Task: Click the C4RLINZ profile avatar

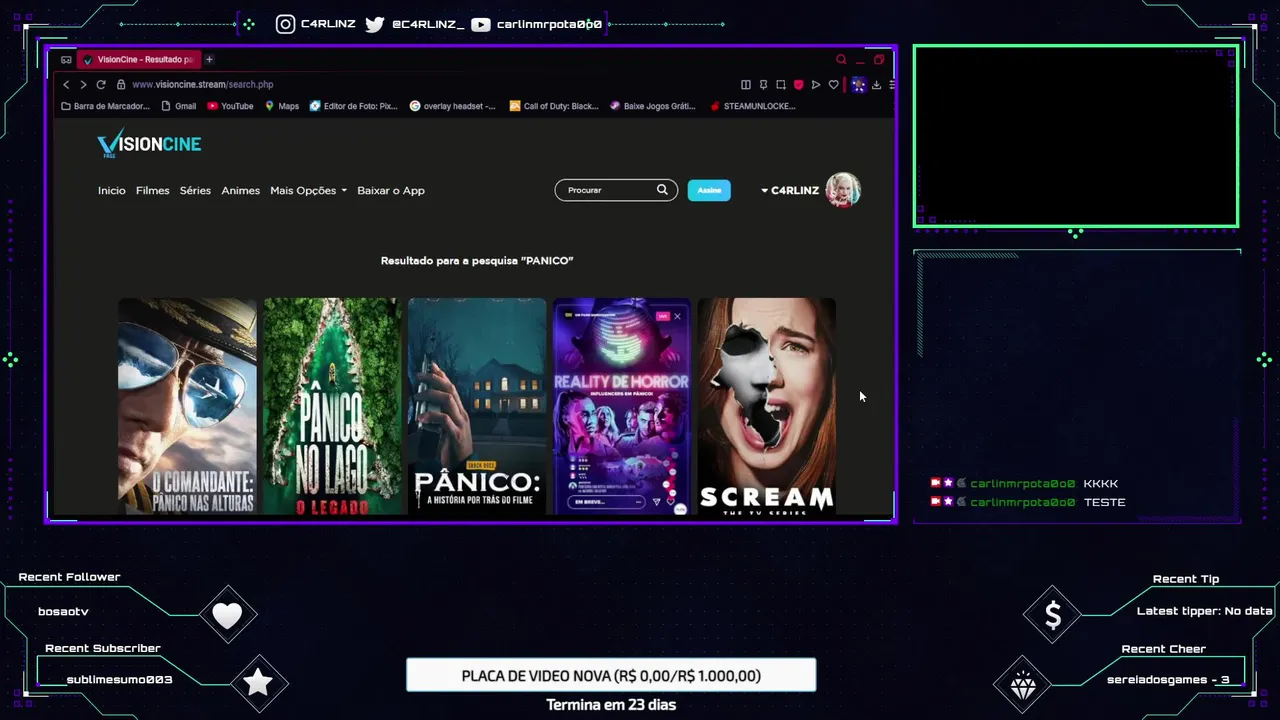Action: [843, 190]
